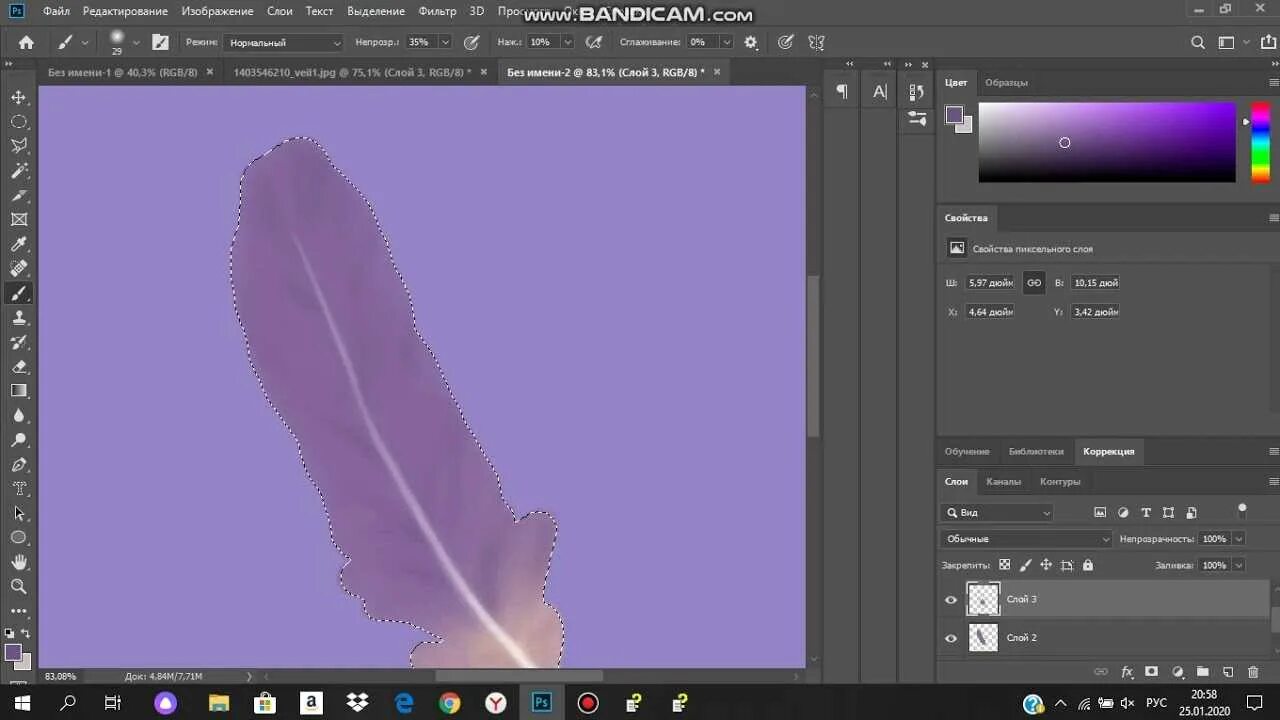
Task: Expand smoothing 0% dropdown arrow
Action: 726,42
